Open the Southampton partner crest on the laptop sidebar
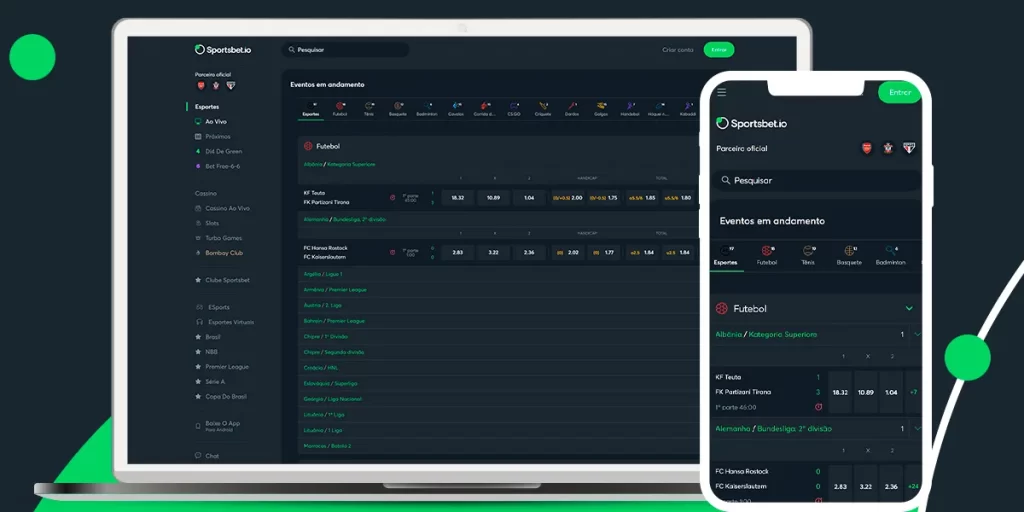 point(216,86)
